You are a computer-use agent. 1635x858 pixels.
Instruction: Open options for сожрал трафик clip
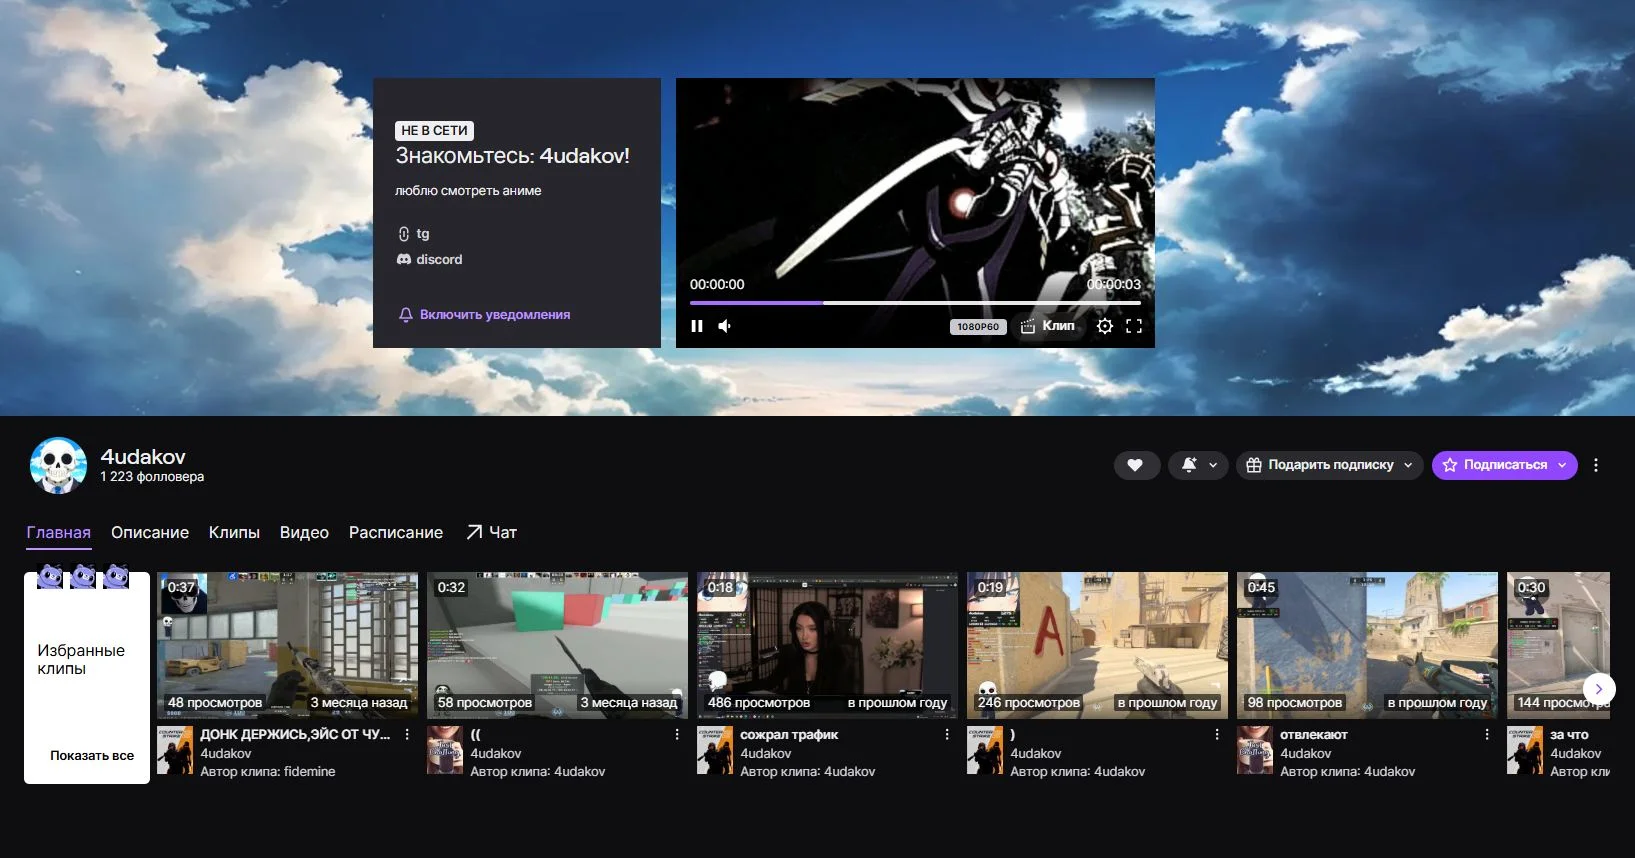click(x=947, y=735)
